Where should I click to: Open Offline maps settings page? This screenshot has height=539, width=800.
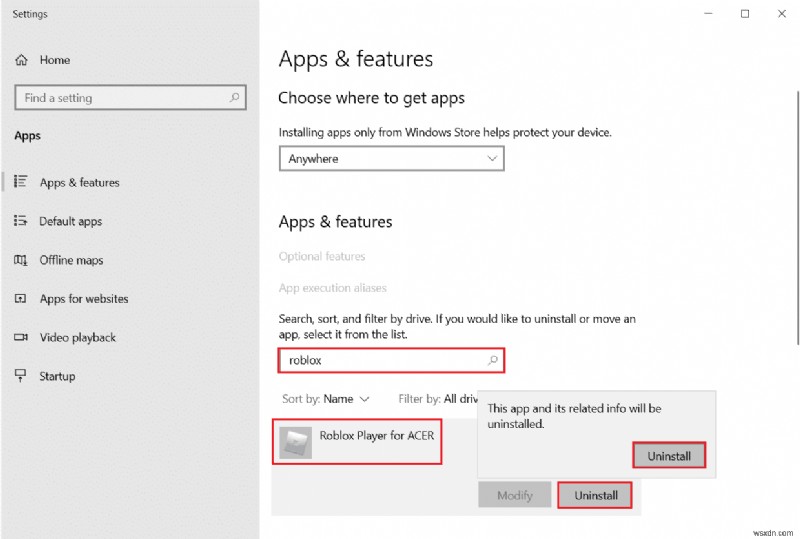71,261
